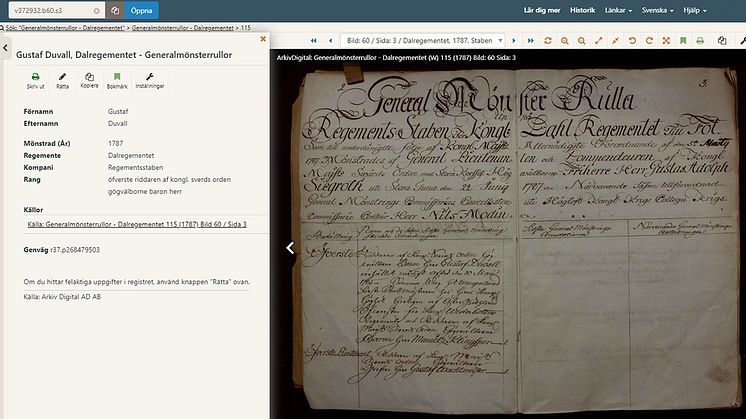
Task: Jump to first image with double-left arrows
Action: tap(314, 40)
